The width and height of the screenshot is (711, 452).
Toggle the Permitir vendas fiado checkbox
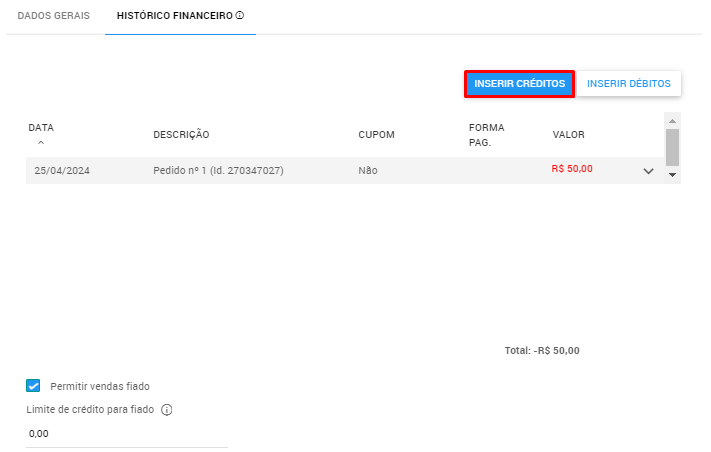point(33,386)
